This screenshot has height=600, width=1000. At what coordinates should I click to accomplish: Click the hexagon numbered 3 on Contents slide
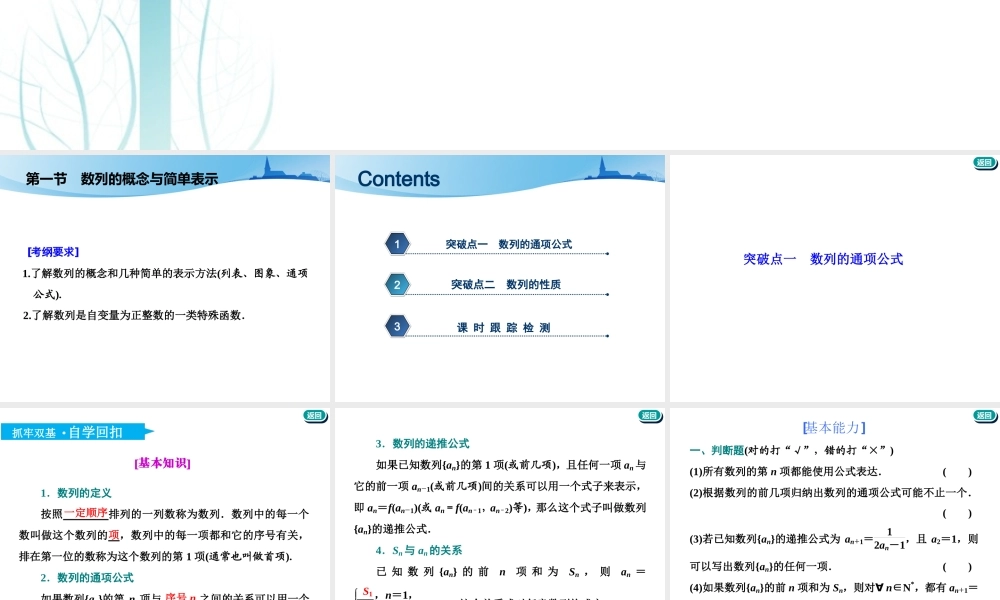397,325
